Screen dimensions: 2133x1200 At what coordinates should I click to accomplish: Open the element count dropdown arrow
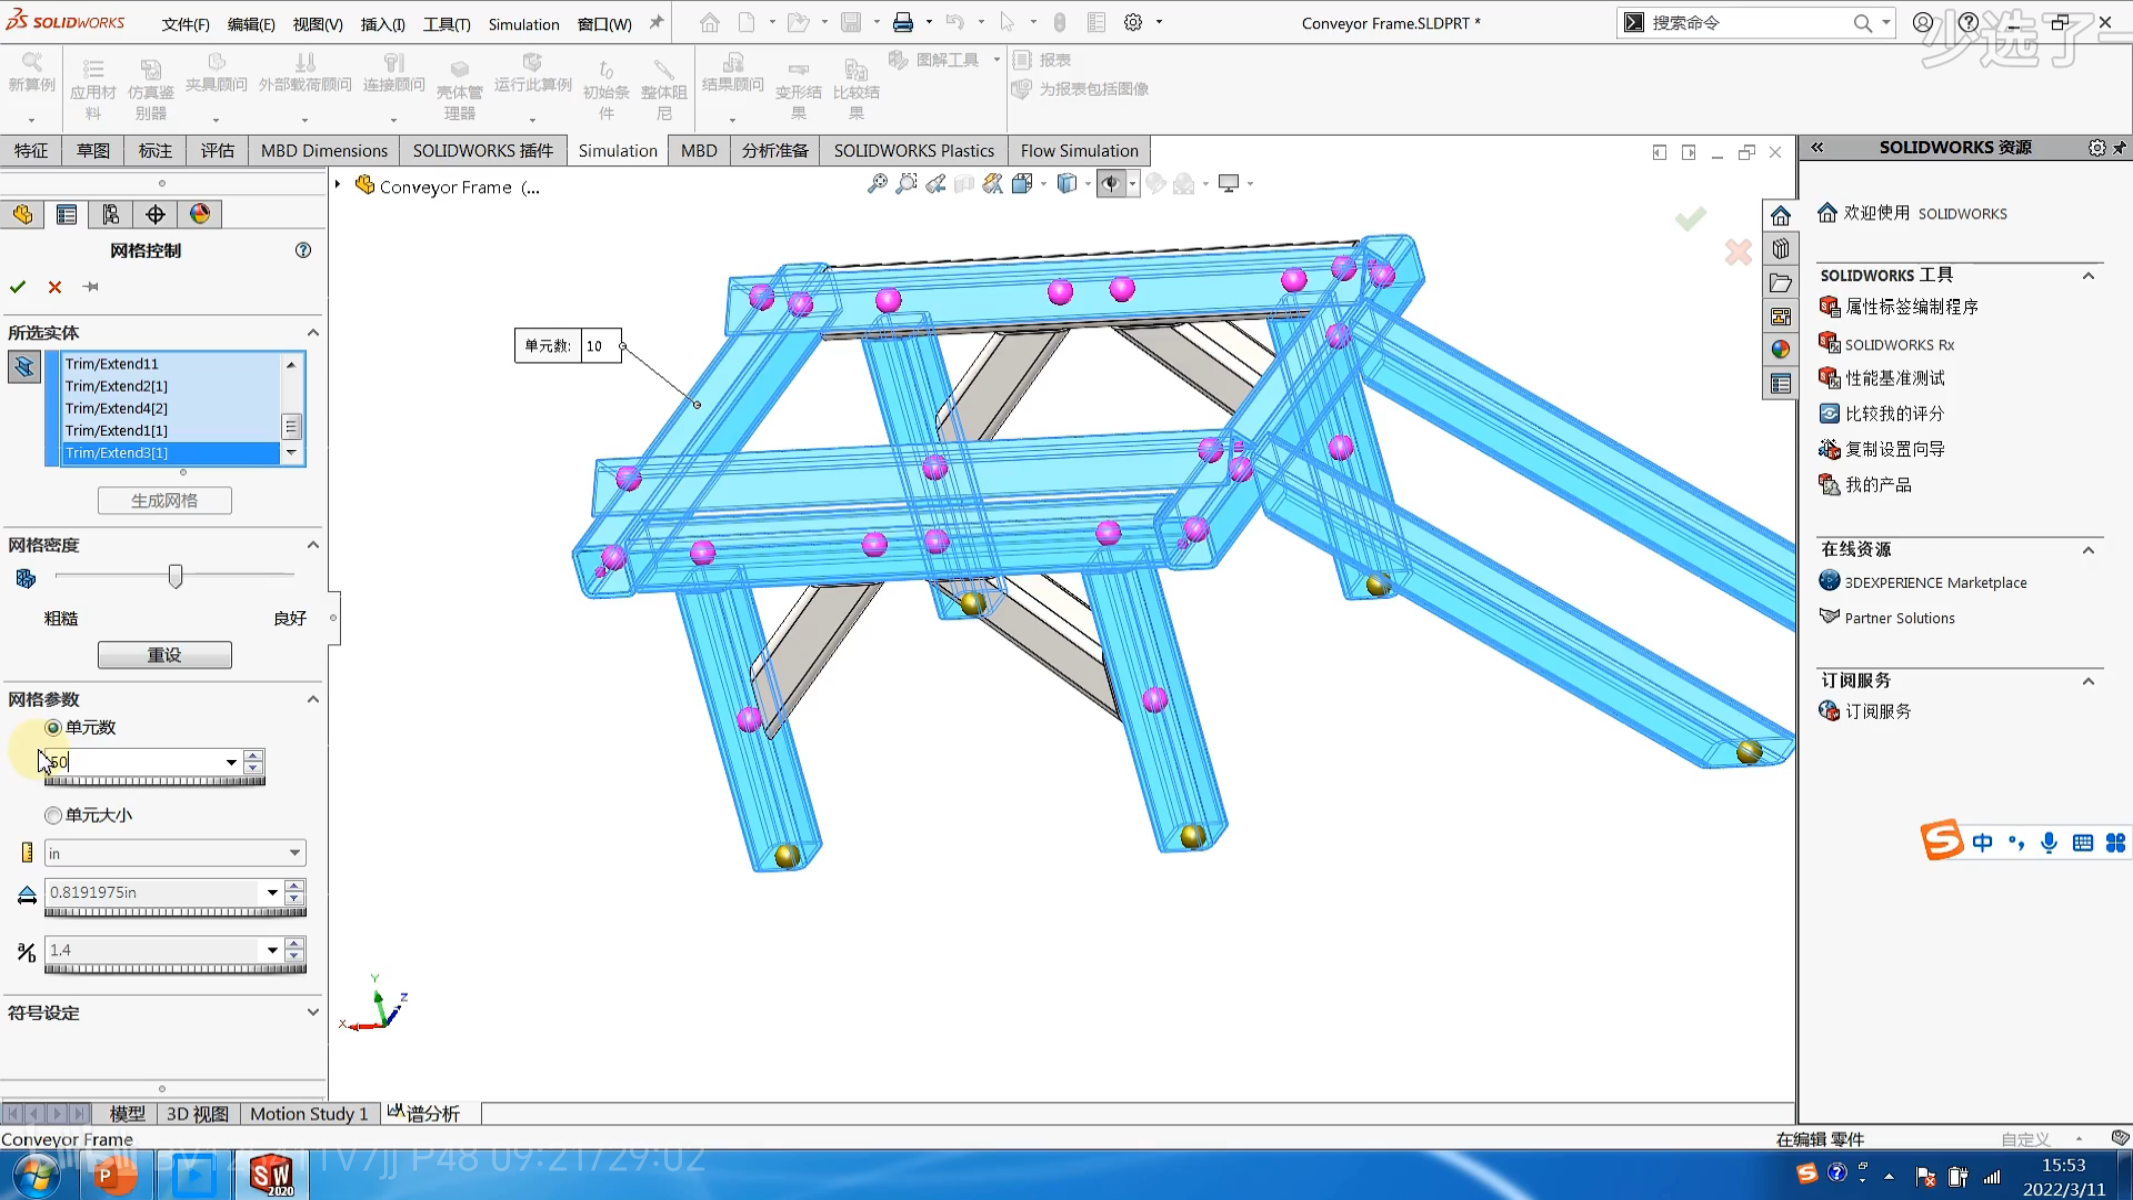tap(231, 762)
